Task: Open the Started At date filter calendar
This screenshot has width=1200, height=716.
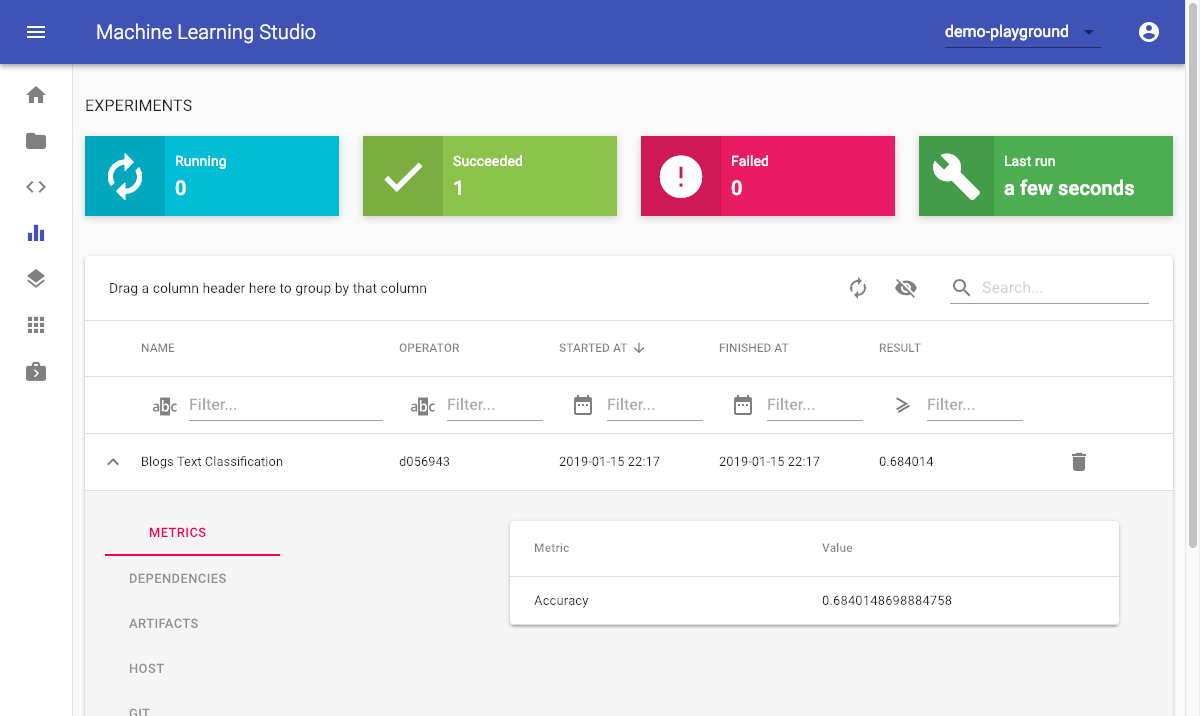Action: pyautogui.click(x=583, y=405)
